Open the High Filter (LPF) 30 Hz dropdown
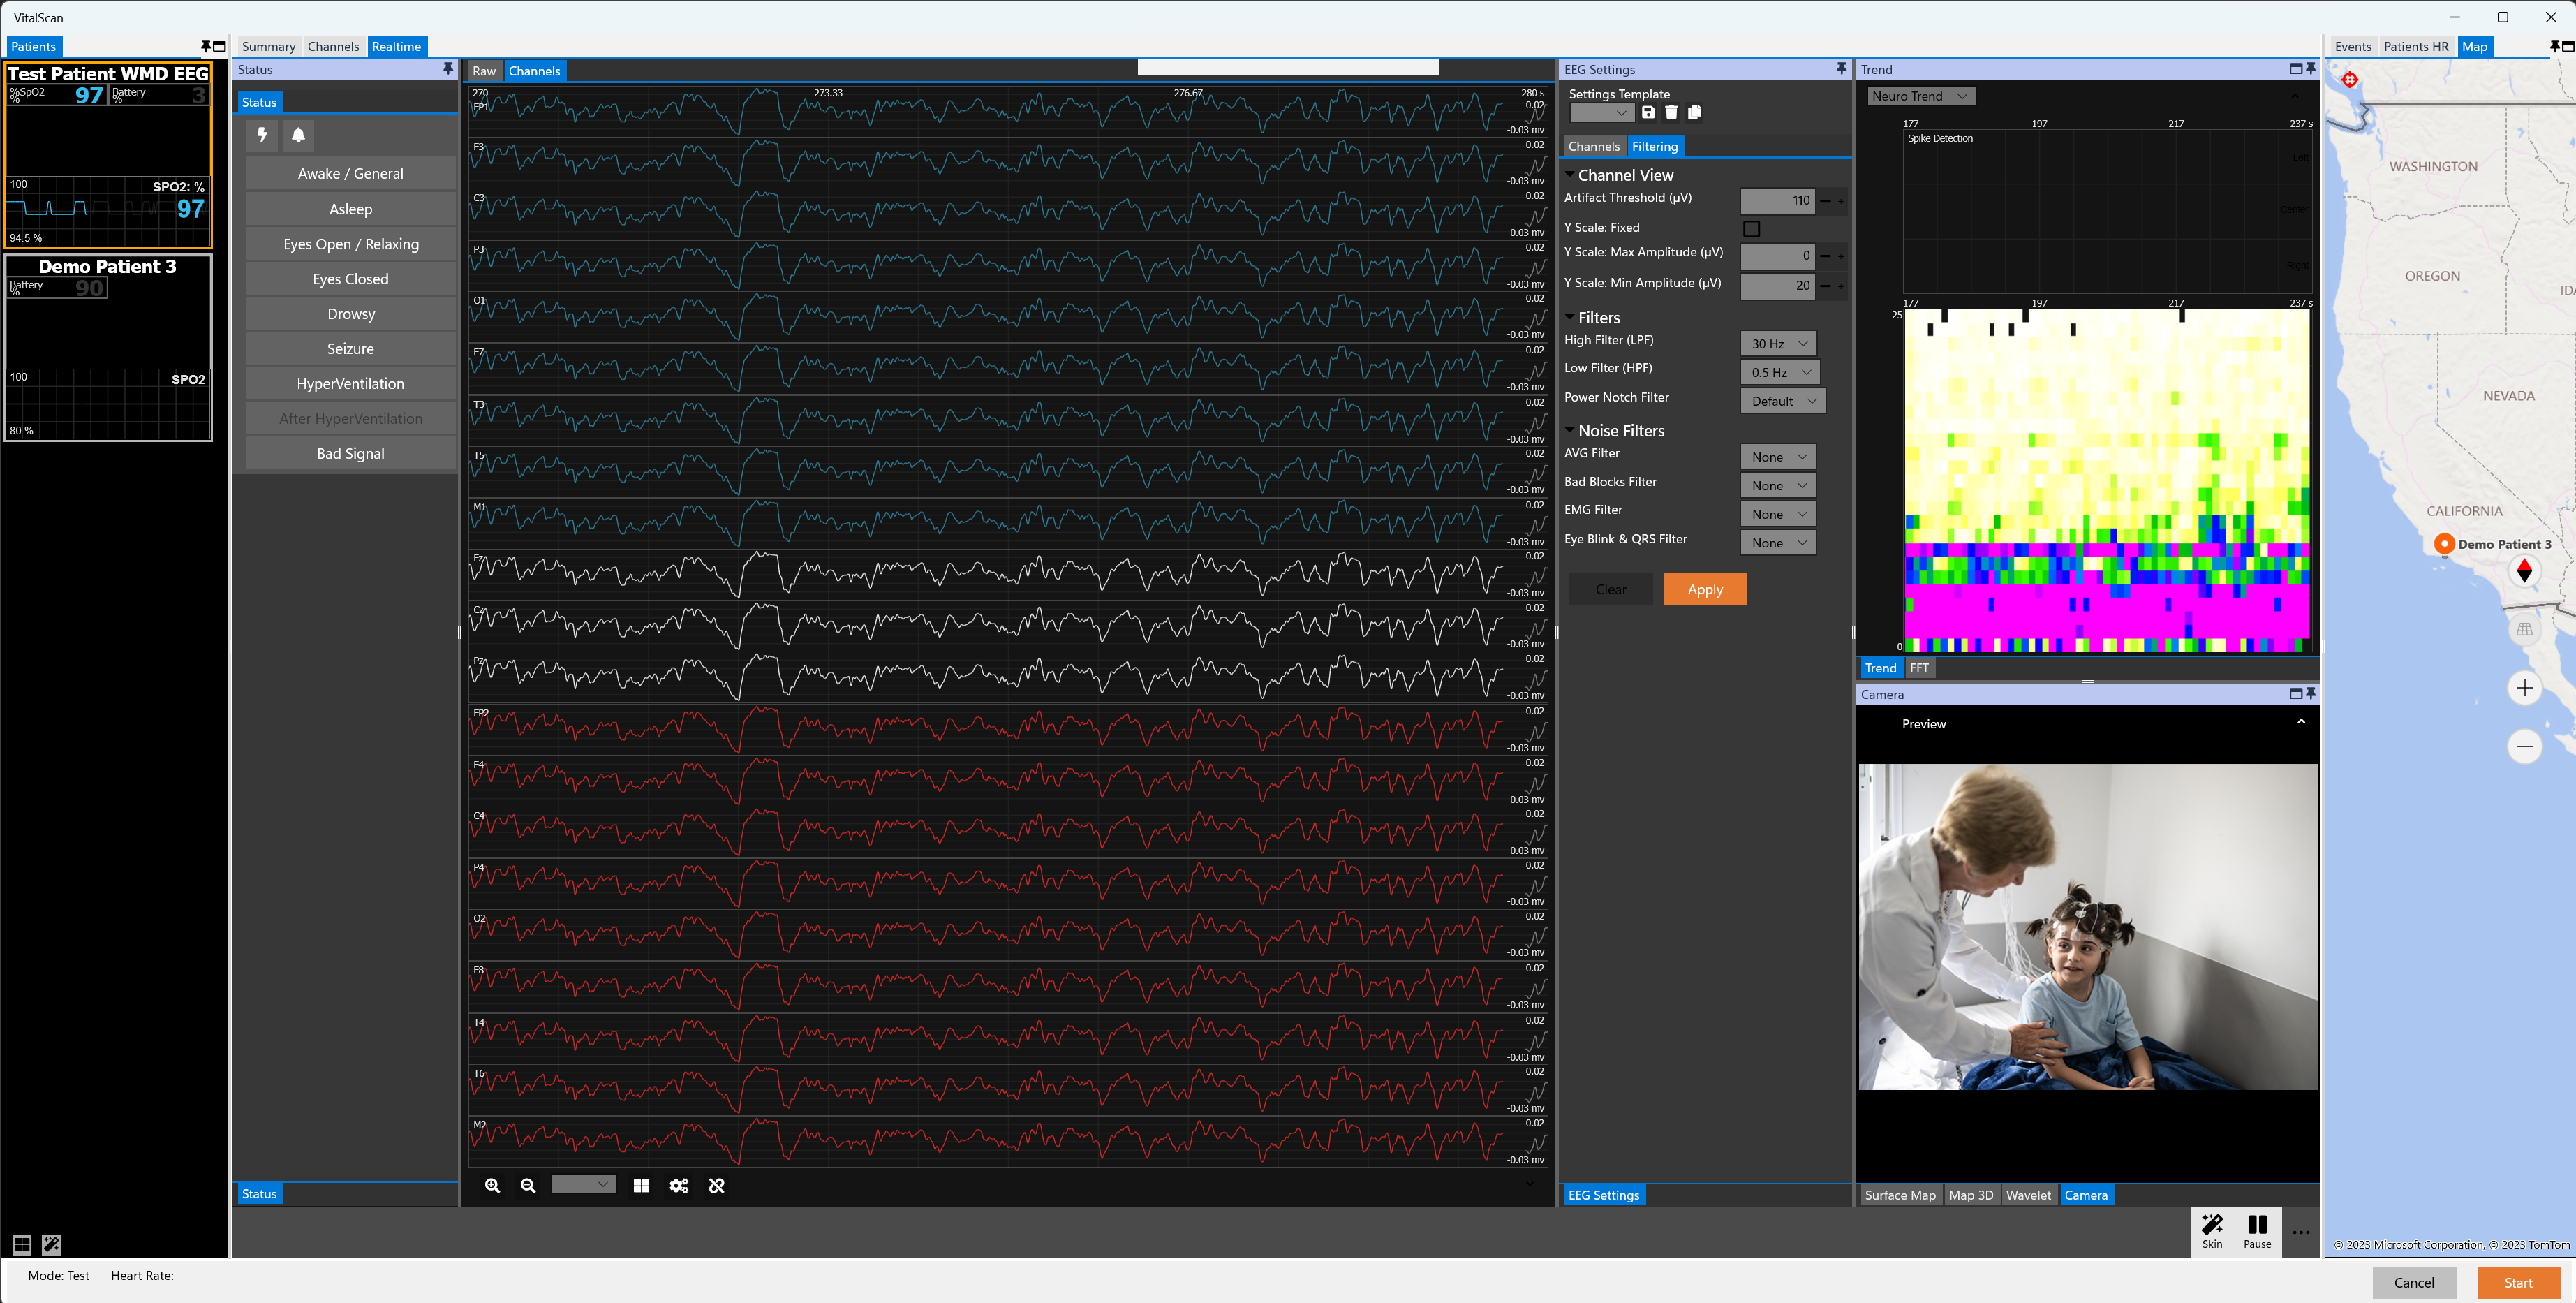 coord(1778,344)
